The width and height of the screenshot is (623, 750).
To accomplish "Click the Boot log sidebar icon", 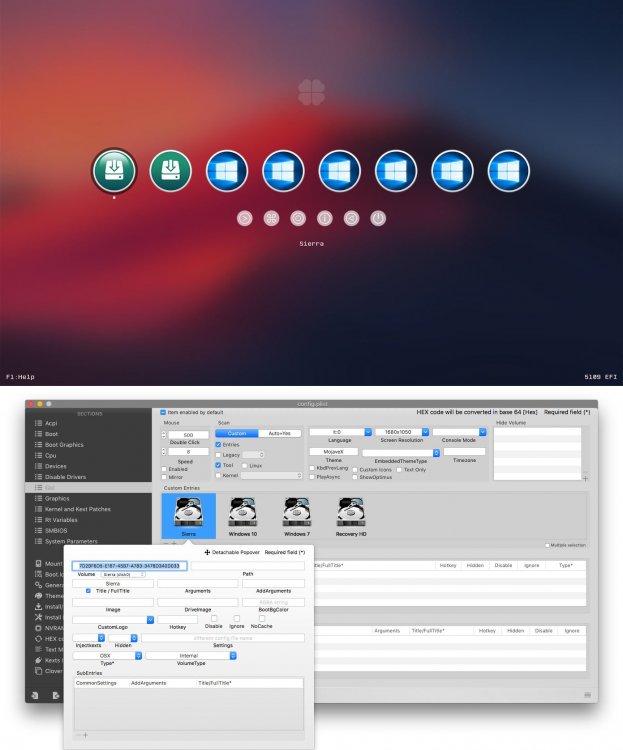I will pos(38,574).
